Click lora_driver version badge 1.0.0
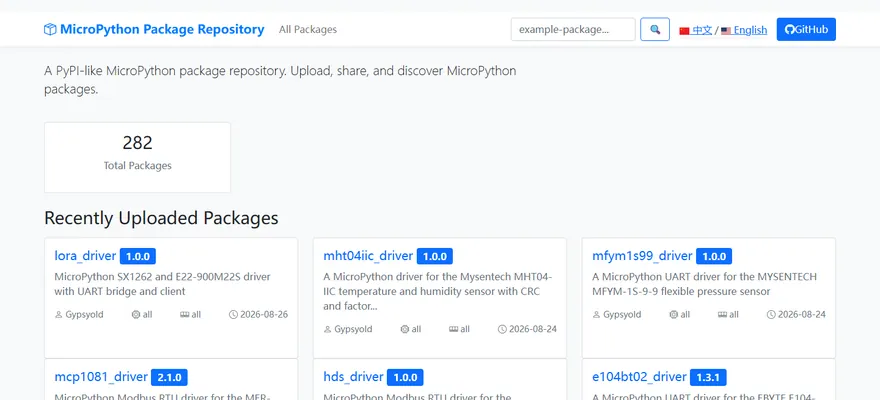This screenshot has width=880, height=400. [x=138, y=256]
